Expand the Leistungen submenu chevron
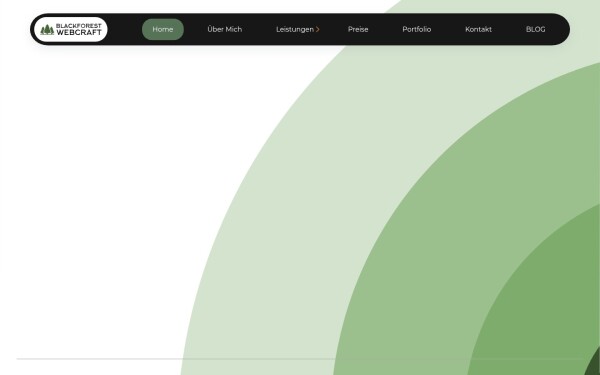The width and height of the screenshot is (600, 375). [318, 29]
